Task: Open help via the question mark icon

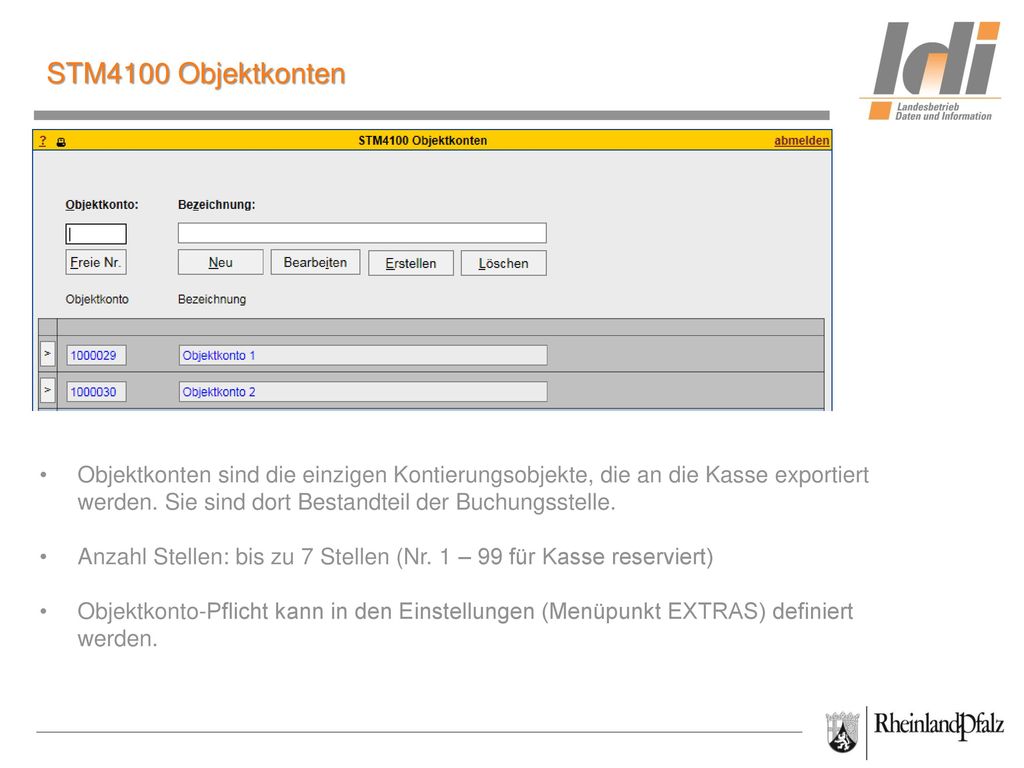Action: [42, 140]
